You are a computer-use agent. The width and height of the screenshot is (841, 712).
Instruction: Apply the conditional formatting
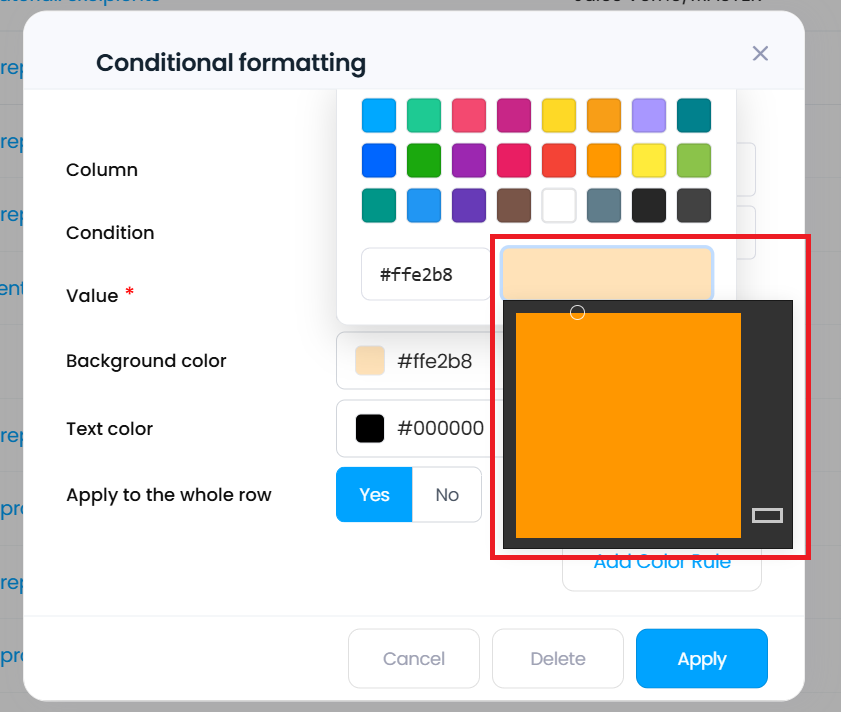tap(702, 659)
